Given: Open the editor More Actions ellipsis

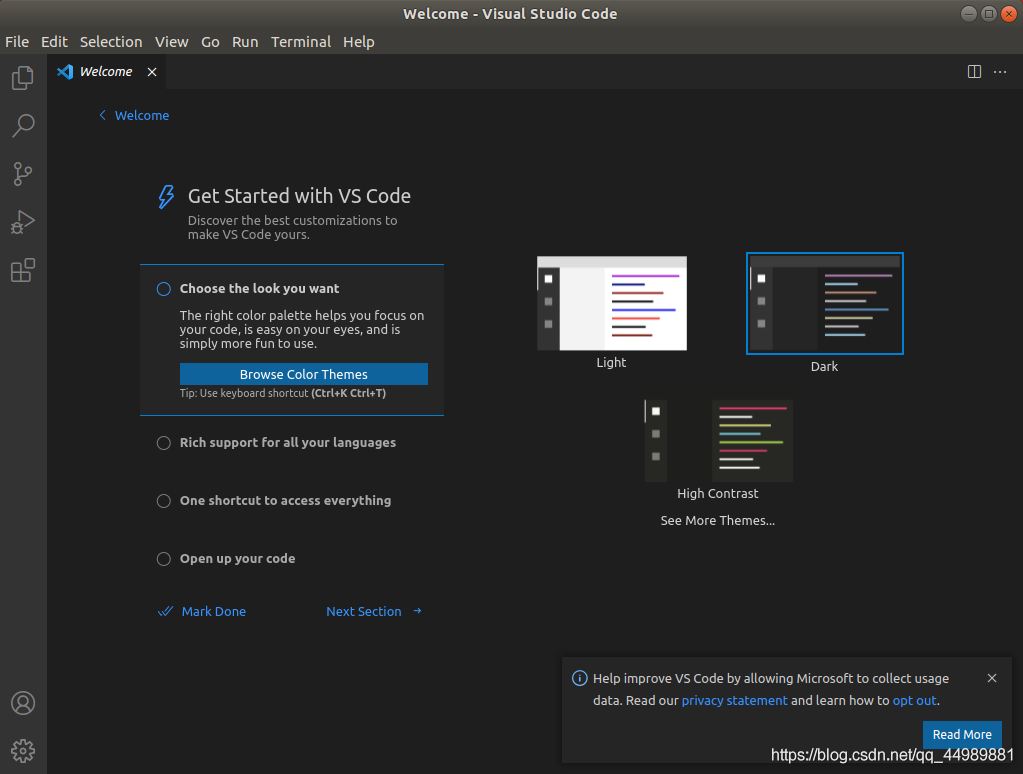Looking at the screenshot, I should [1000, 72].
